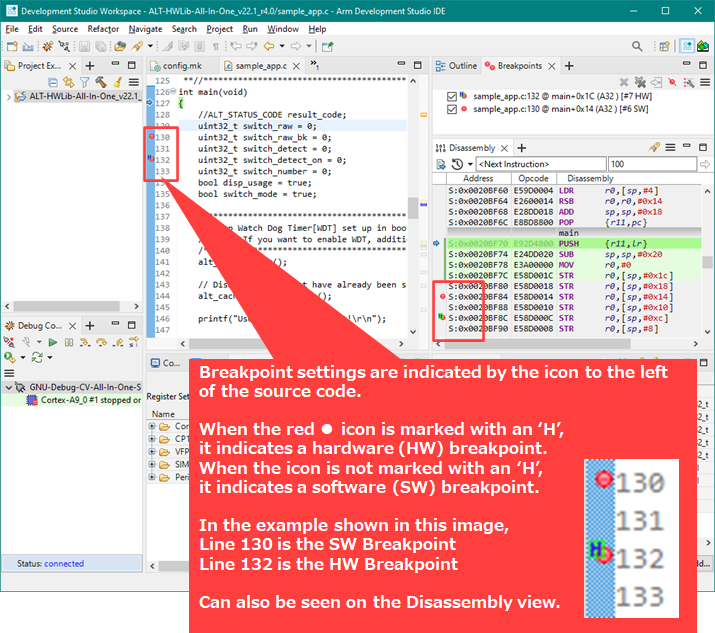Screen dimensions: 715x633
Task: Click the green Continue (resume) debug button
Action: pyautogui.click(x=54, y=342)
